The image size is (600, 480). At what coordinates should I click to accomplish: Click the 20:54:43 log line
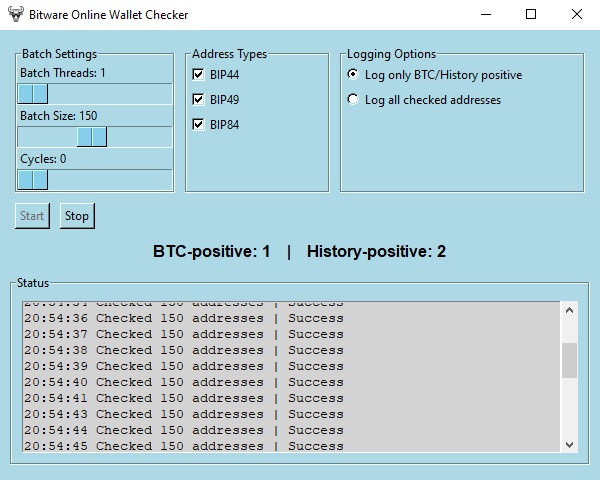tap(184, 415)
